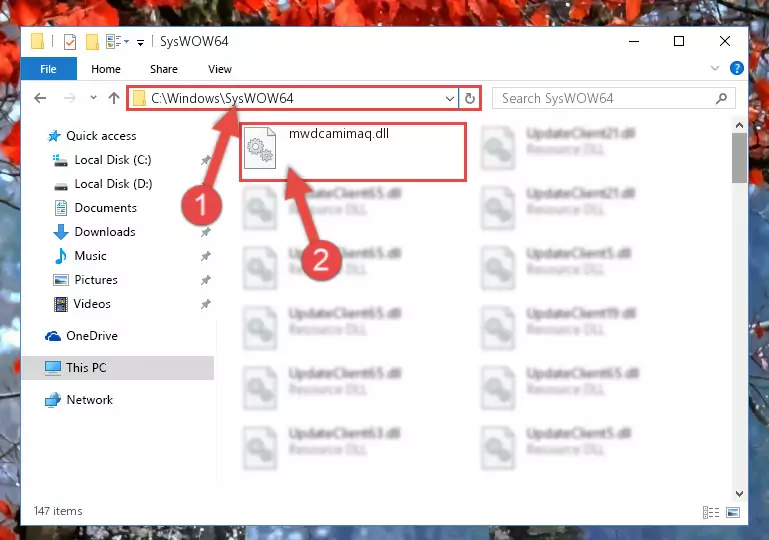Maximize the SysWOW64 window

[679, 41]
